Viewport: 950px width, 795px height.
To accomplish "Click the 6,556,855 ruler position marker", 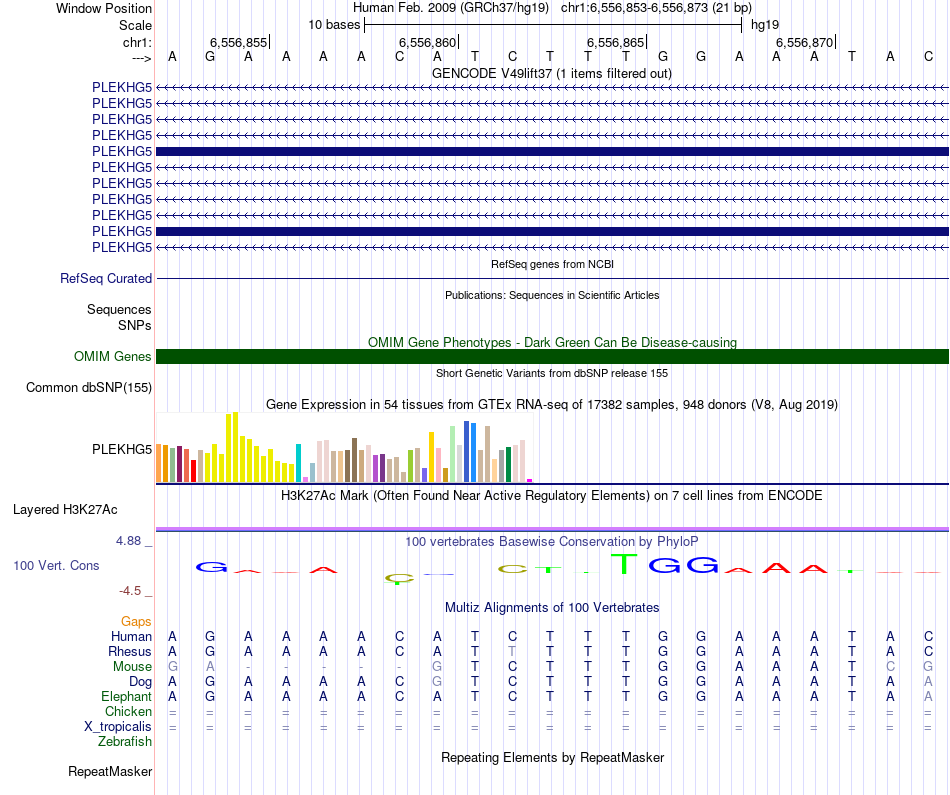I will point(239,42).
